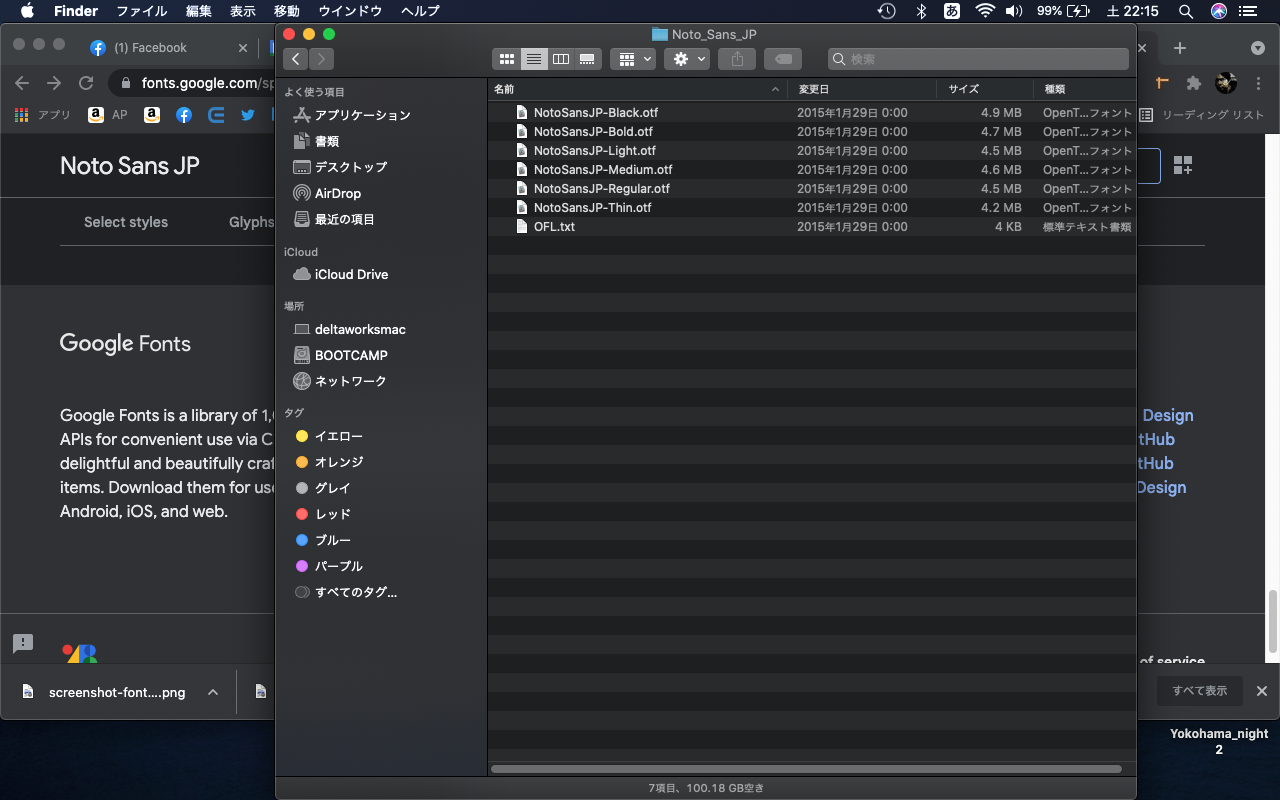This screenshot has height=800, width=1280.
Task: Select the オレンジ tag
Action: [329, 462]
